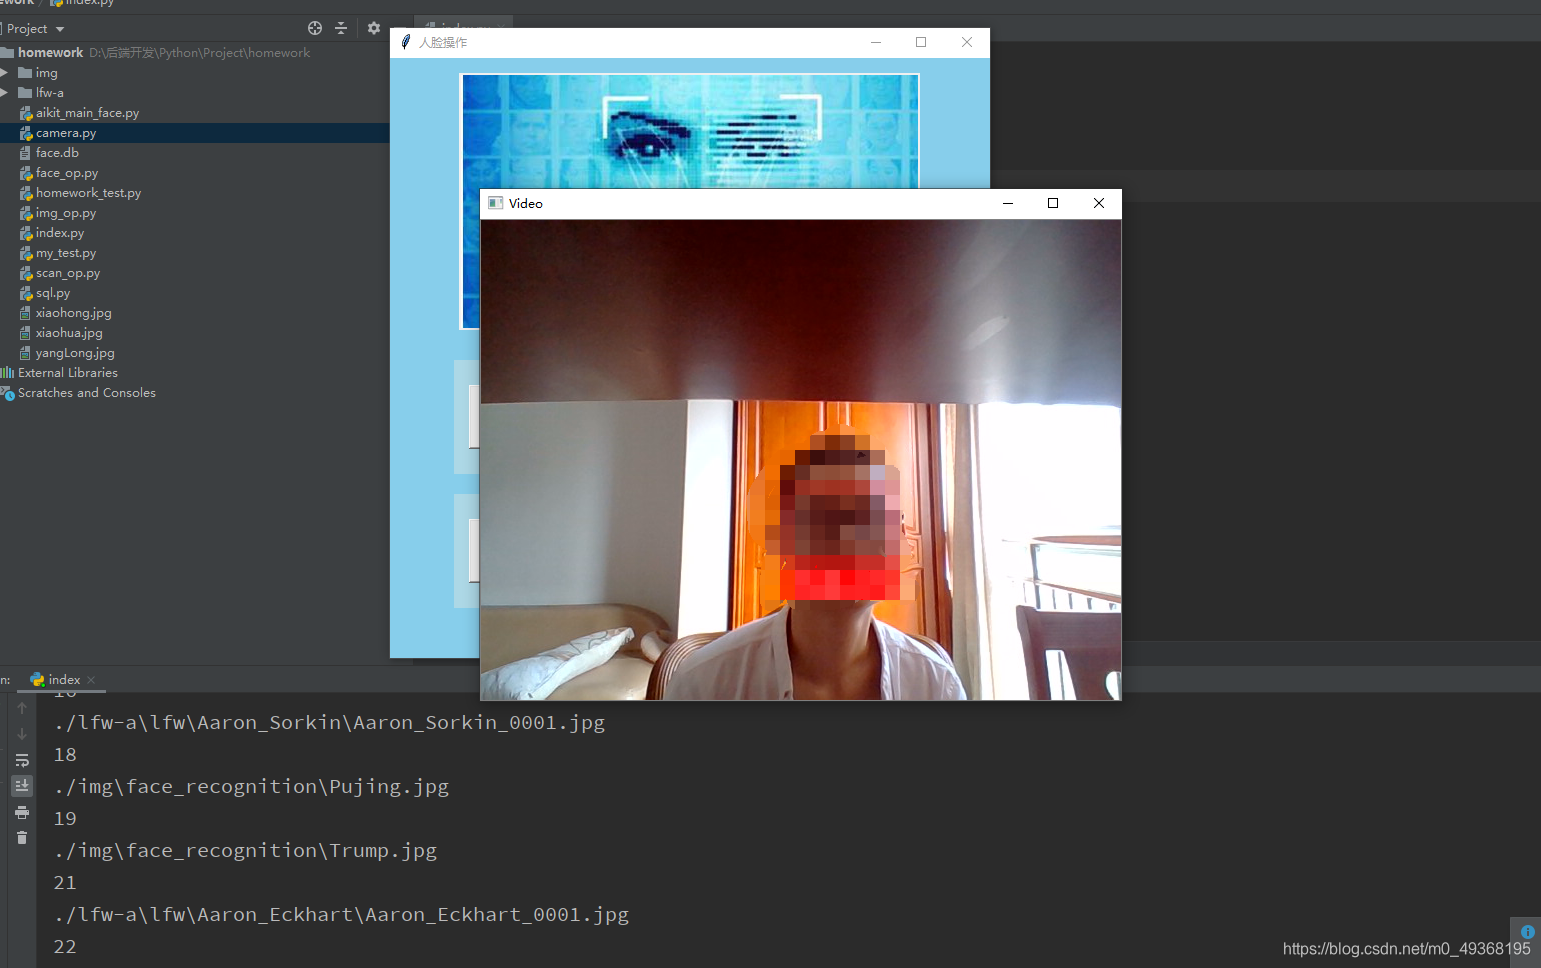Open img_op.py file
Screen dimensions: 1541x968
click(x=66, y=213)
